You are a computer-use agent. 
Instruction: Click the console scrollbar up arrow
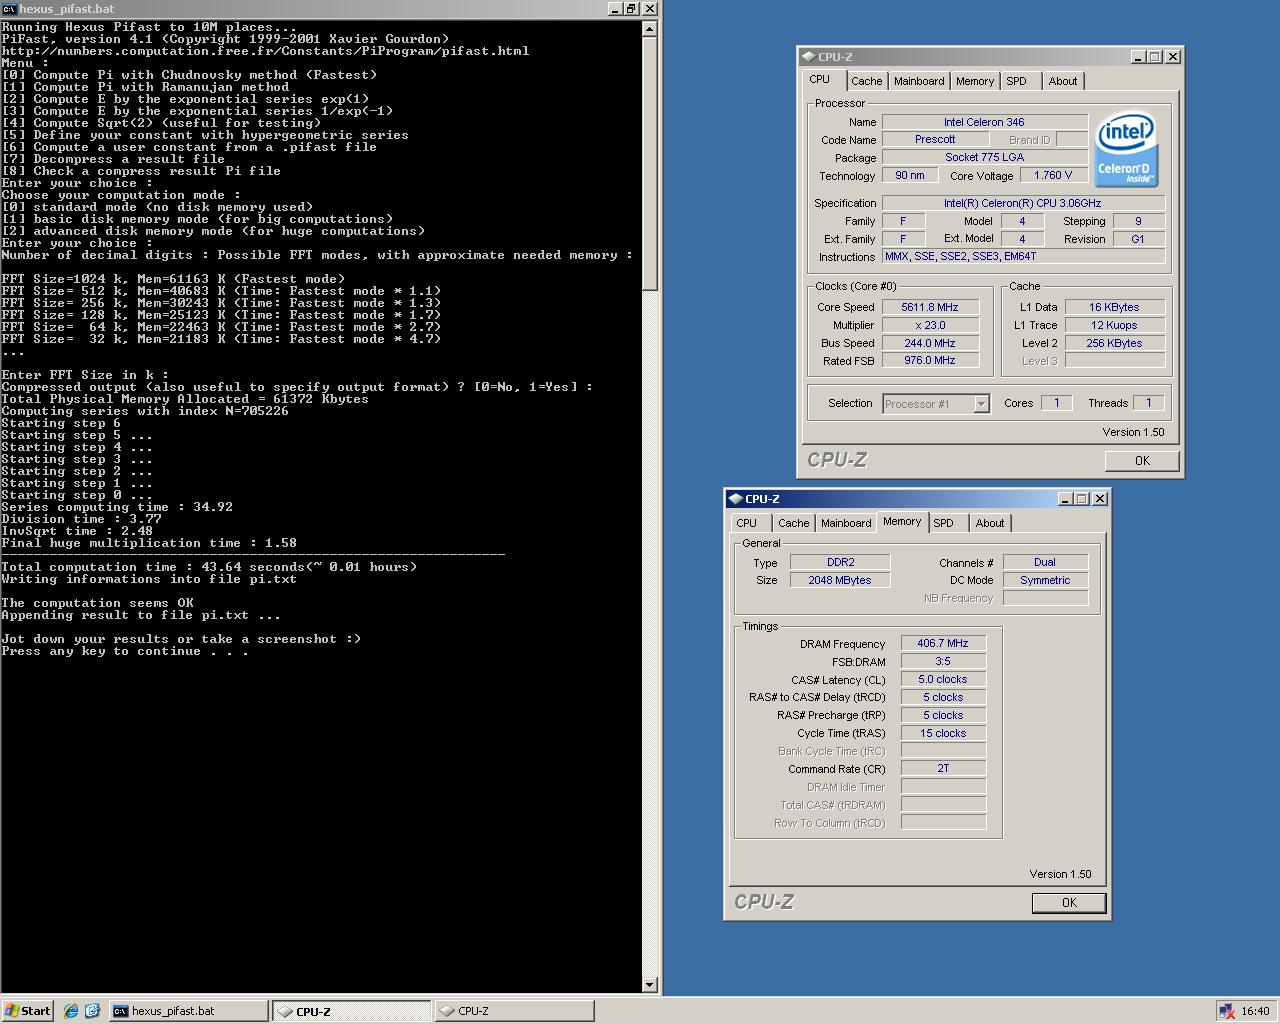649,28
